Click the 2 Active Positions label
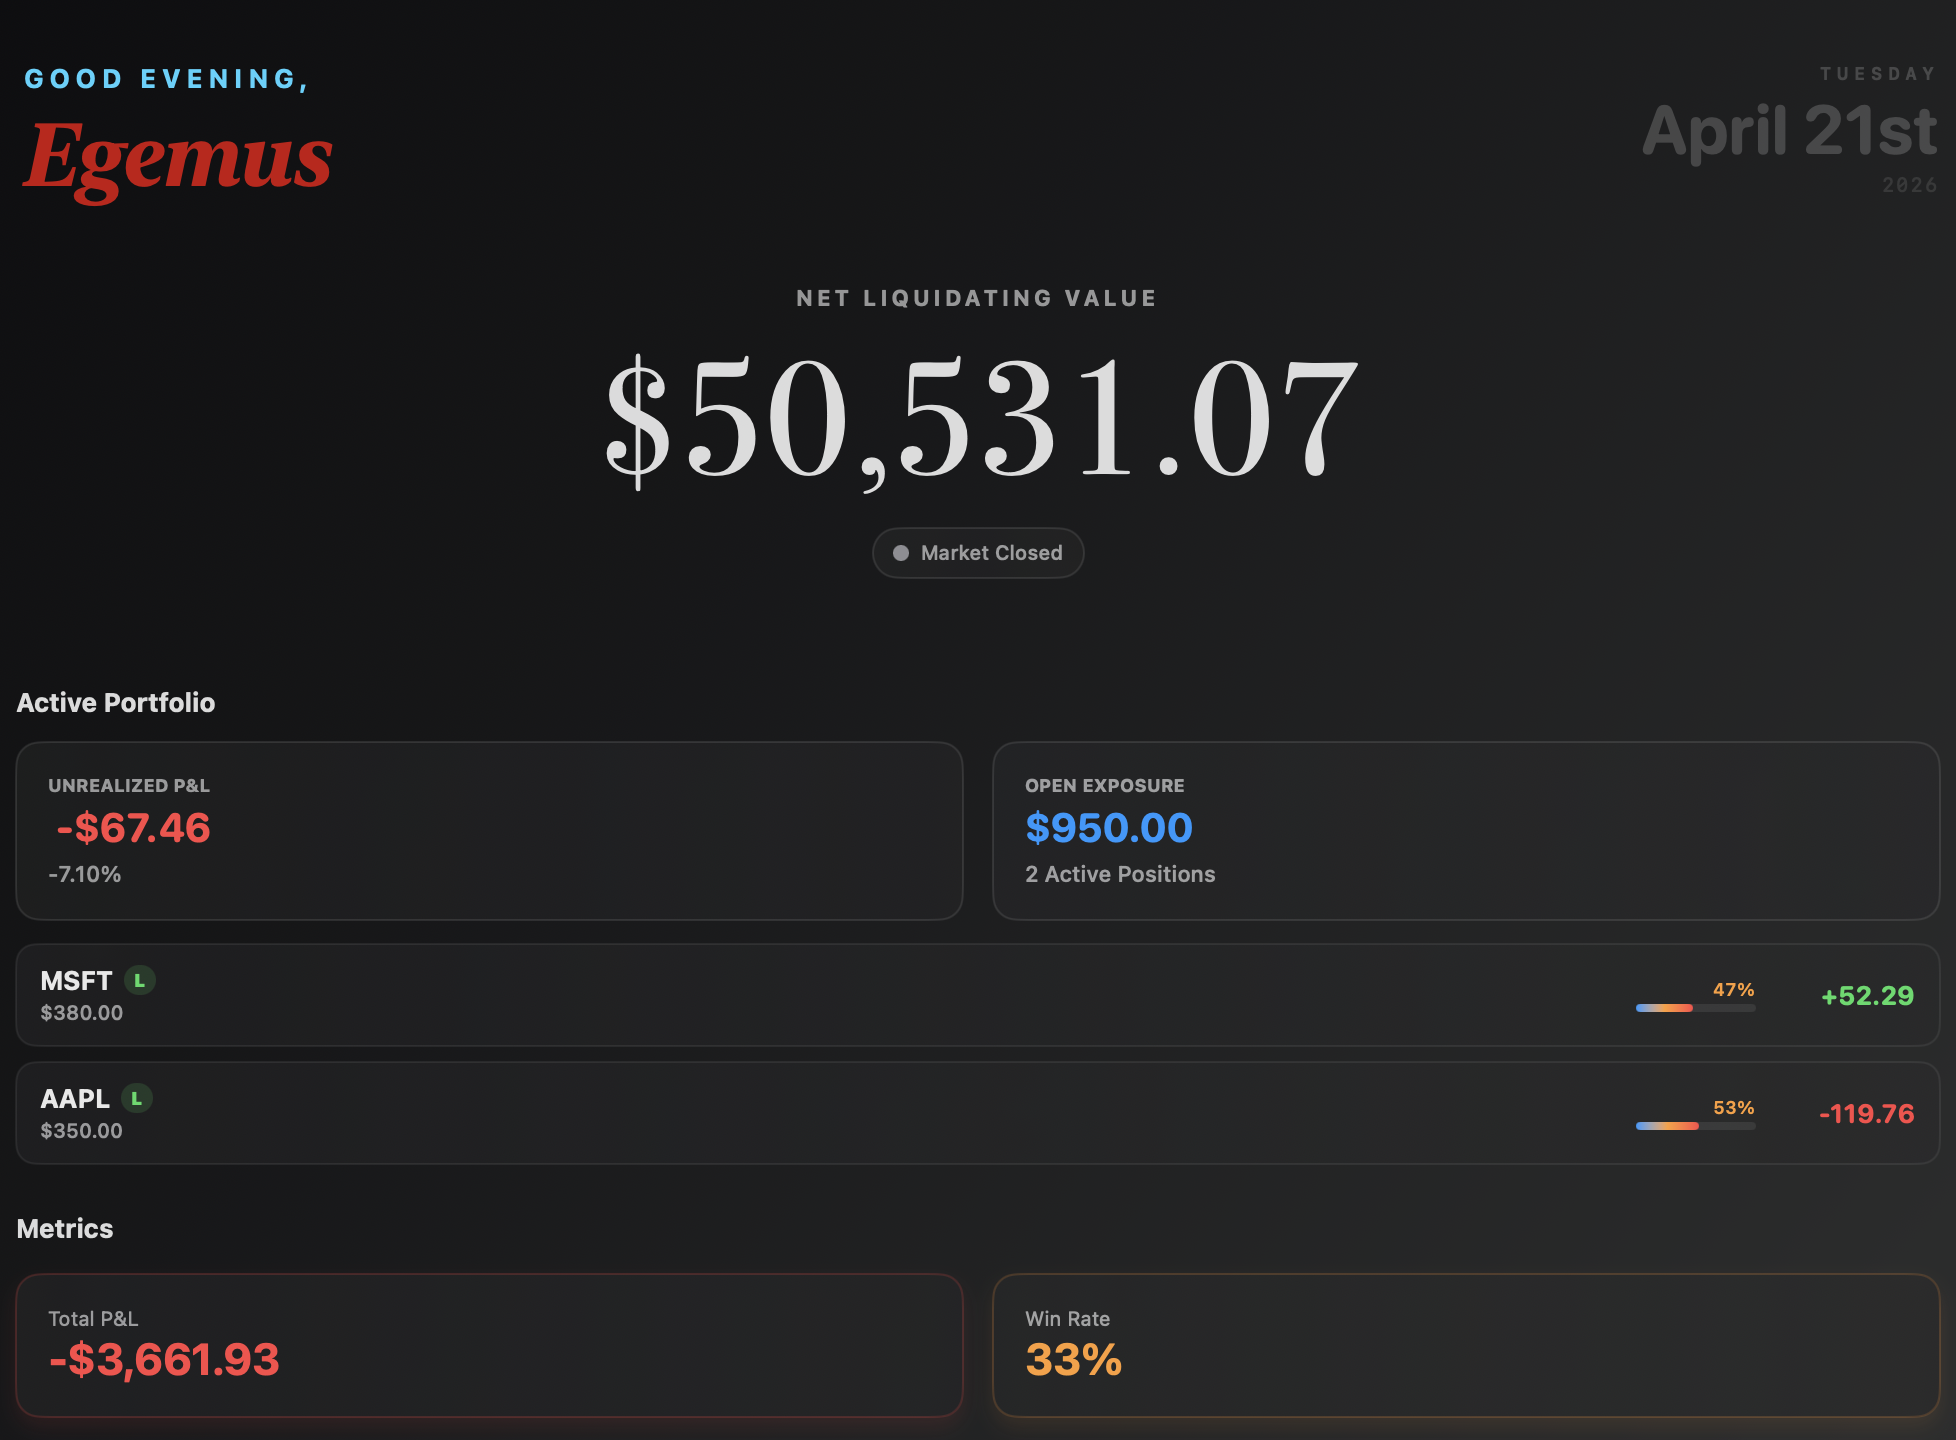The height and width of the screenshot is (1440, 1956). [1120, 874]
